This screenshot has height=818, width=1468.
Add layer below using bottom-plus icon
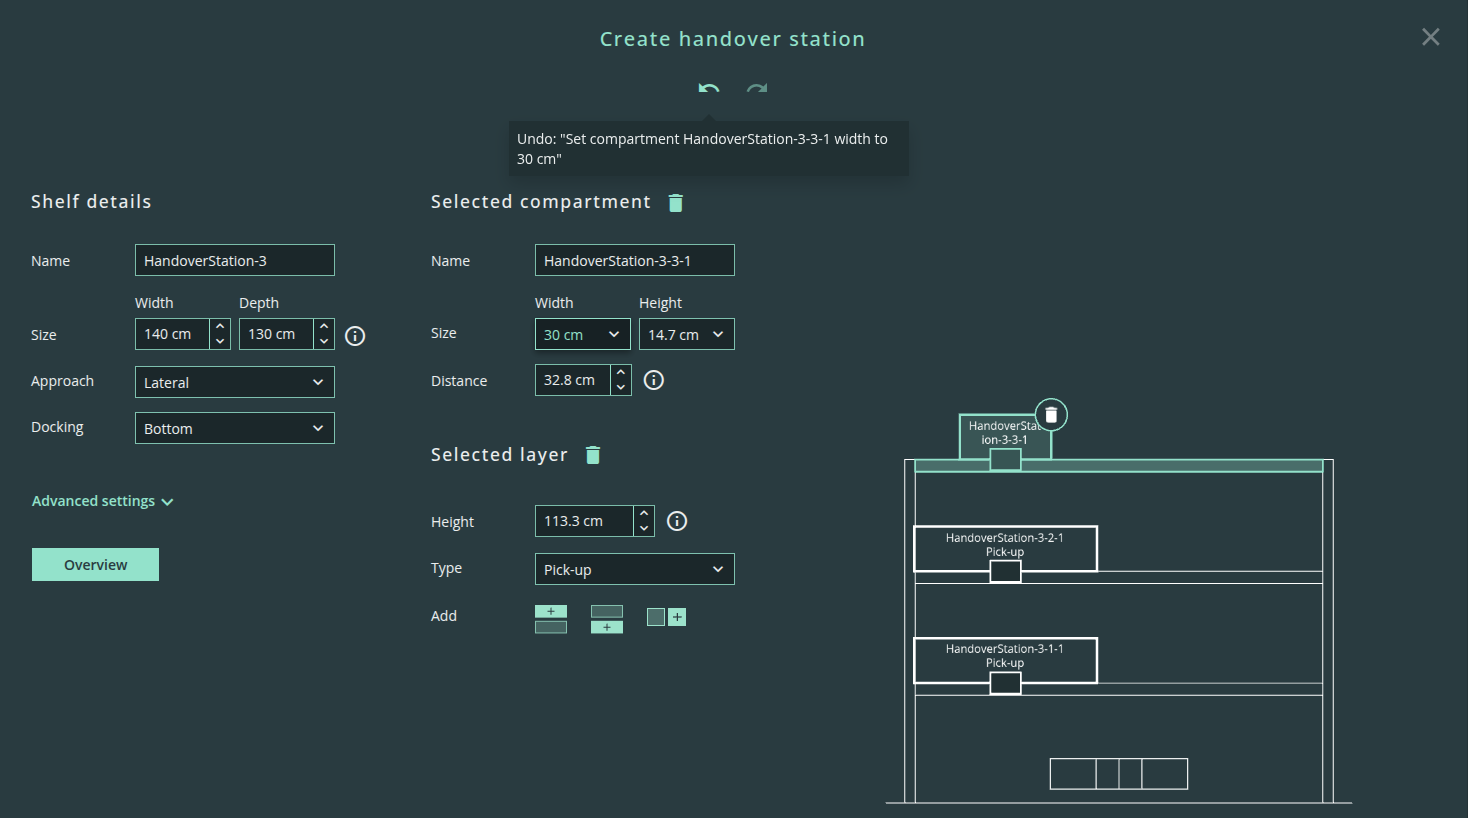tap(607, 619)
